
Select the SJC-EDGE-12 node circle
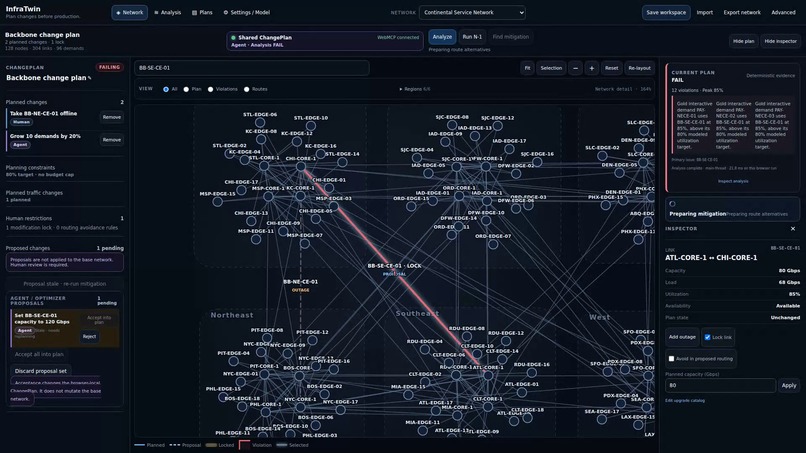click(497, 125)
